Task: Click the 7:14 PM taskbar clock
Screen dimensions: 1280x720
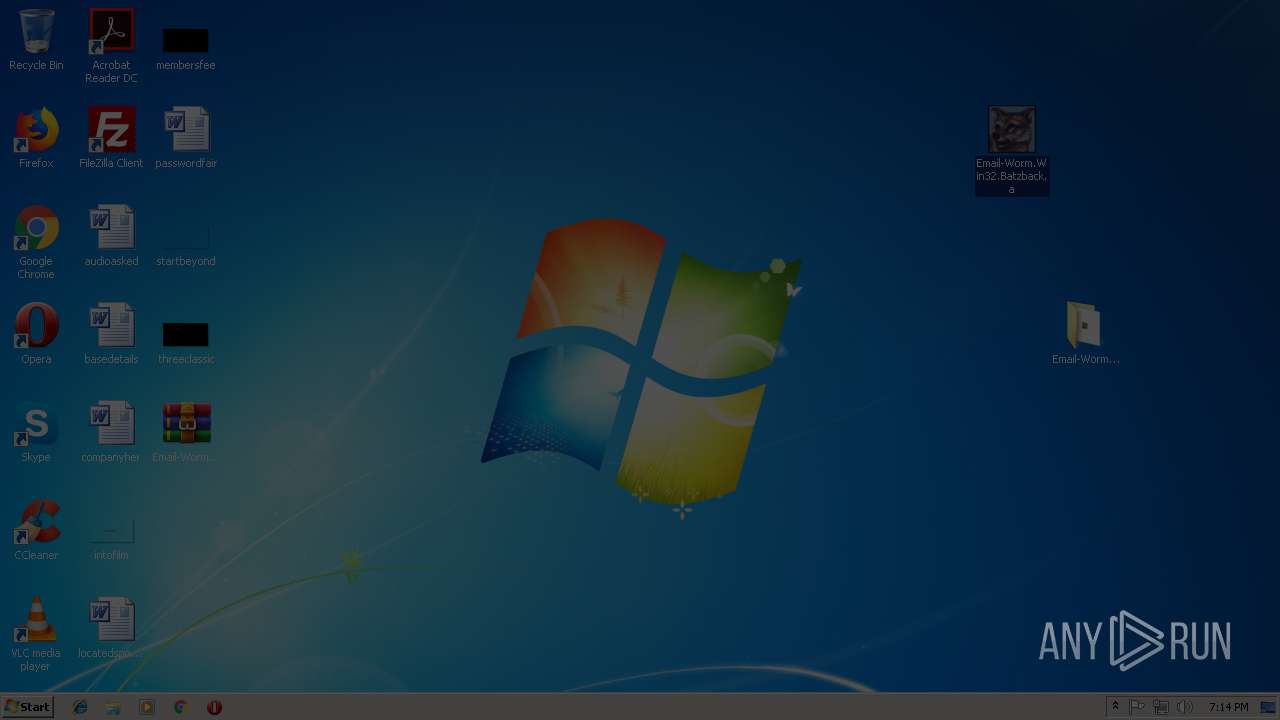Action: point(1228,707)
